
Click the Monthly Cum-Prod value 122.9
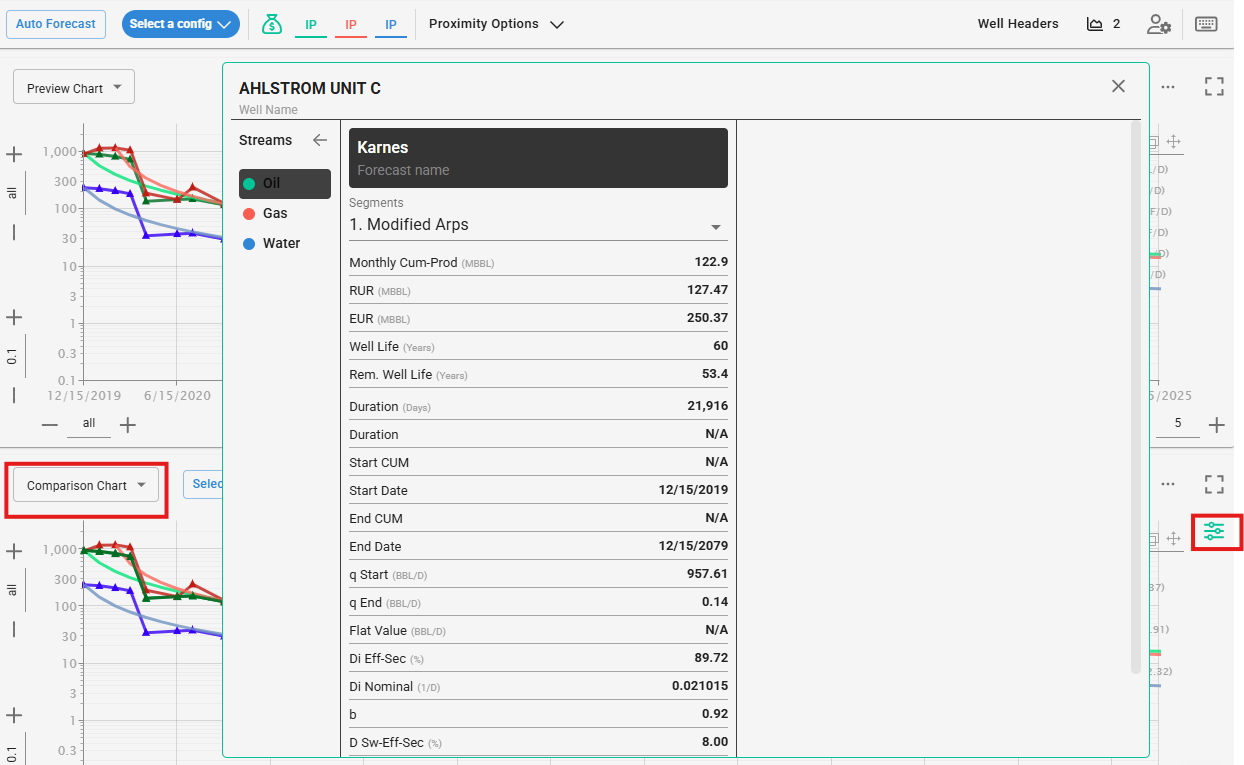[x=711, y=262]
